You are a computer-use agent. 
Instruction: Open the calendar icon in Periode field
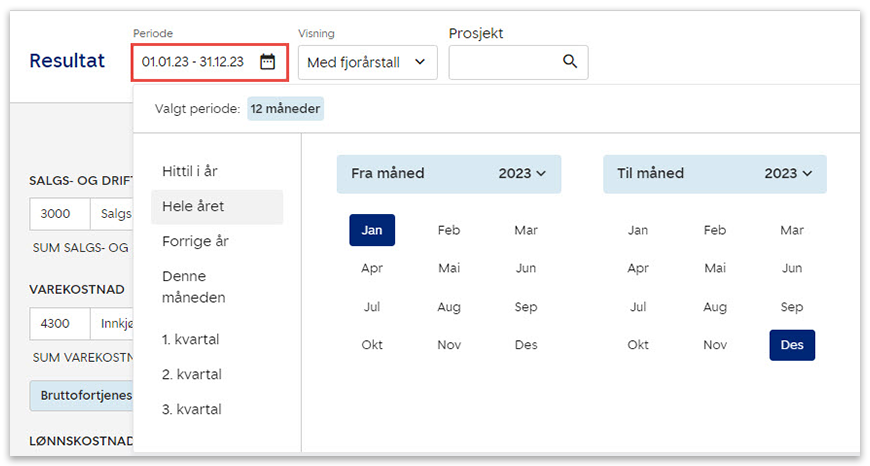pos(267,62)
